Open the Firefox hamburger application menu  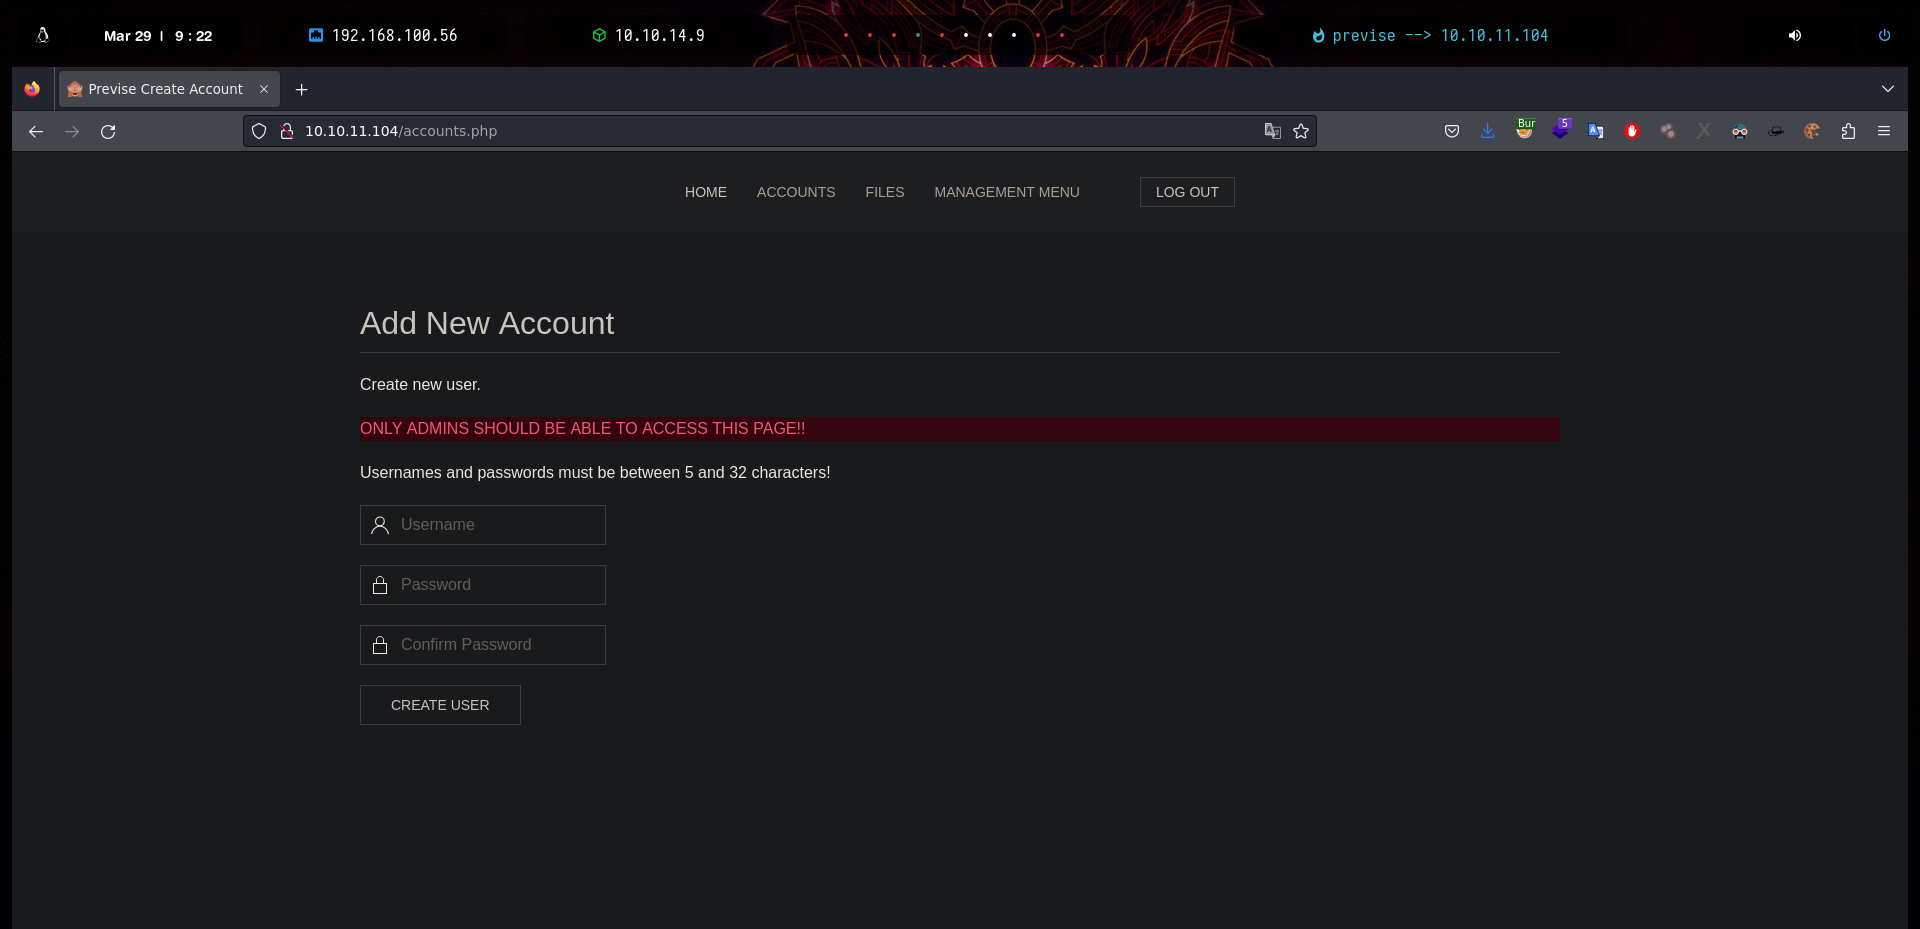[x=1884, y=131]
